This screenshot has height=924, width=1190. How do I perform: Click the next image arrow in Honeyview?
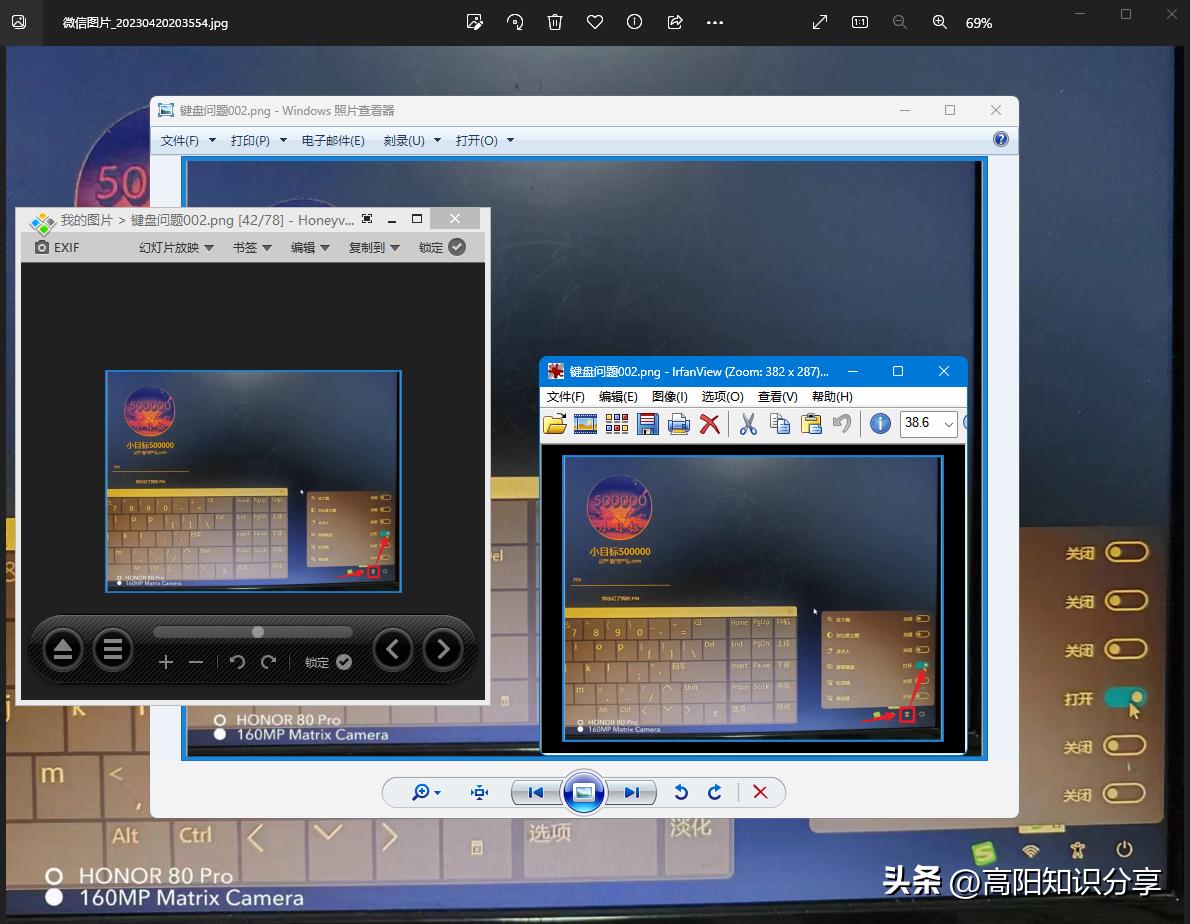tap(442, 651)
